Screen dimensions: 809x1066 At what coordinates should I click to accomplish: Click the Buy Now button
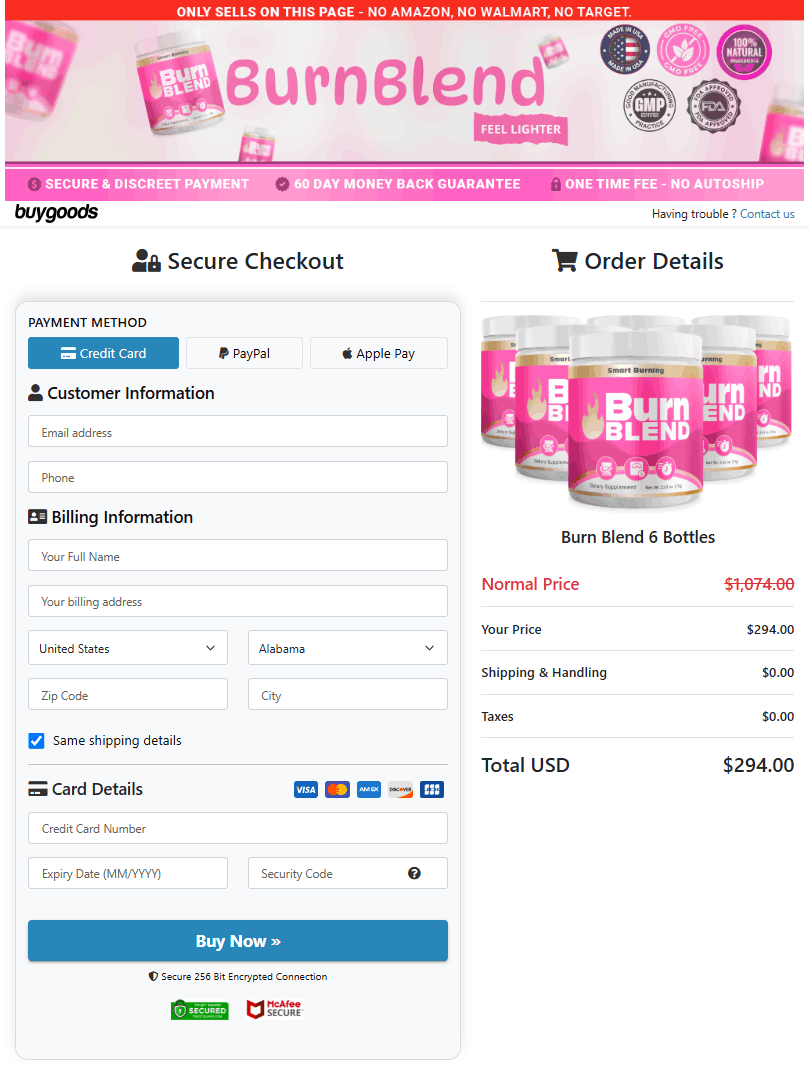(238, 941)
